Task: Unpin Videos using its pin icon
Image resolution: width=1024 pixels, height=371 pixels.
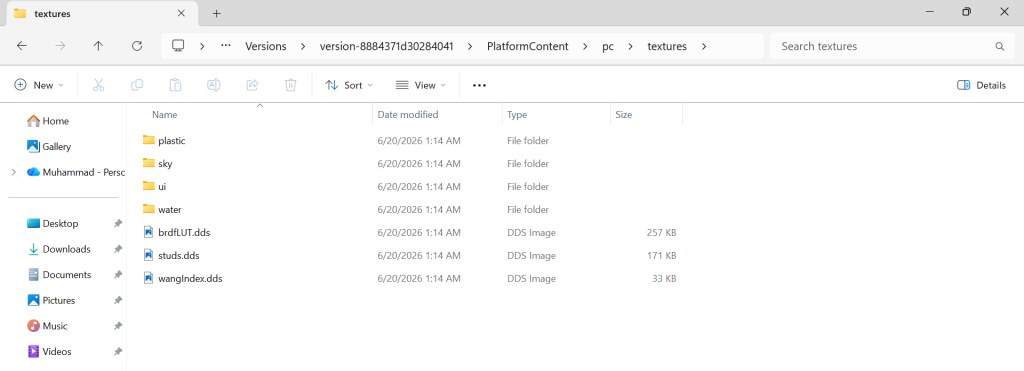Action: [118, 351]
